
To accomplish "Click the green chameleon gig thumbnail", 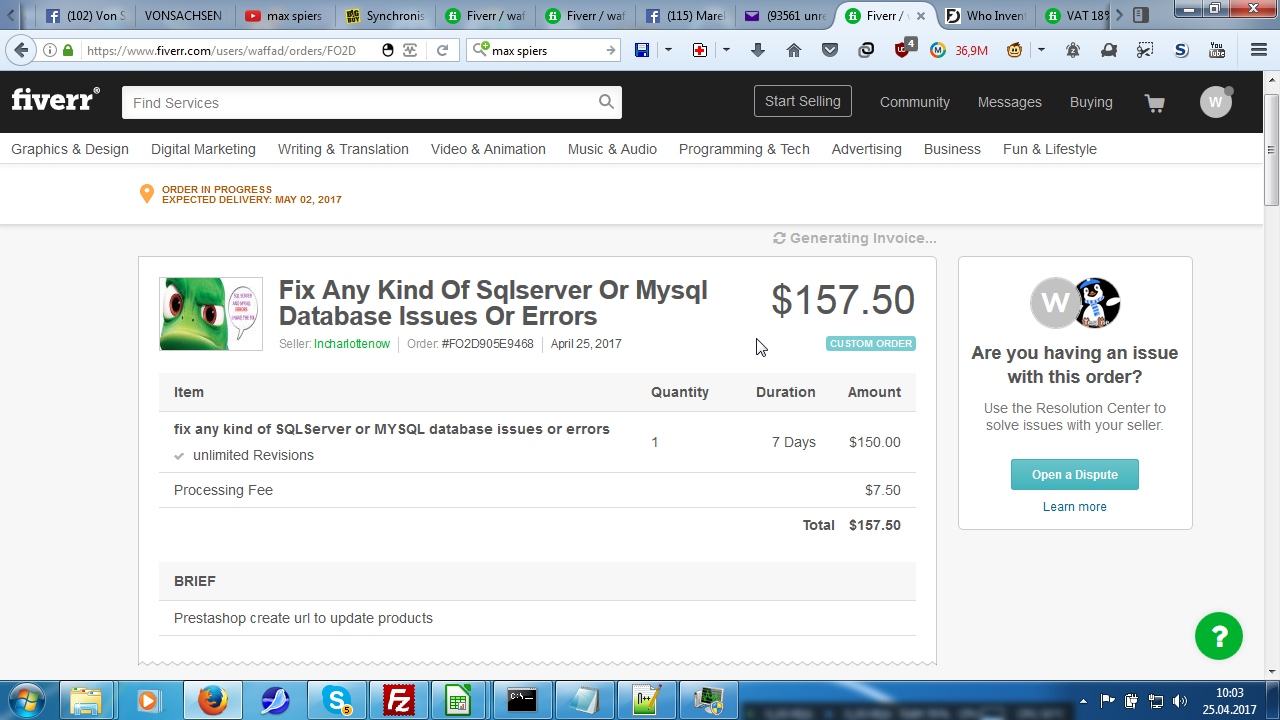I will (211, 314).
